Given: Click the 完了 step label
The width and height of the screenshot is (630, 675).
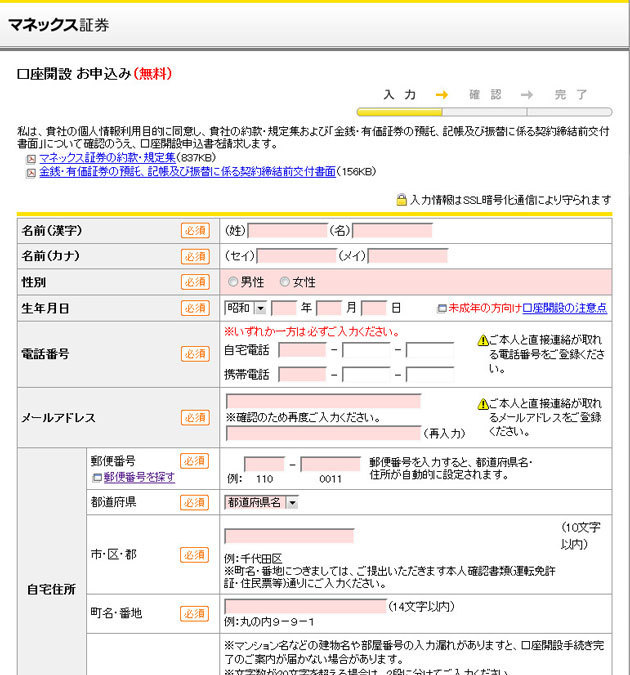Looking at the screenshot, I should (571, 95).
